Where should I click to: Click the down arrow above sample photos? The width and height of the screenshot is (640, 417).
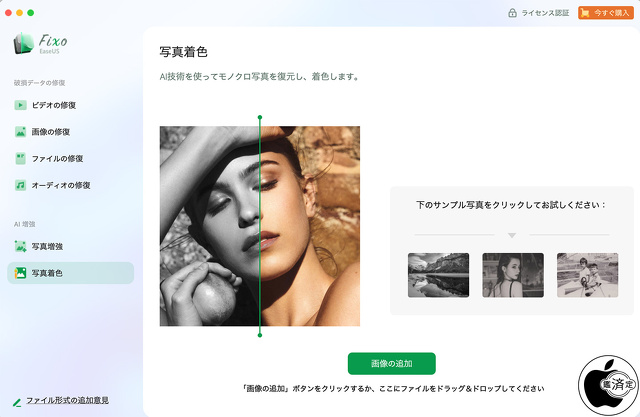pyautogui.click(x=512, y=236)
